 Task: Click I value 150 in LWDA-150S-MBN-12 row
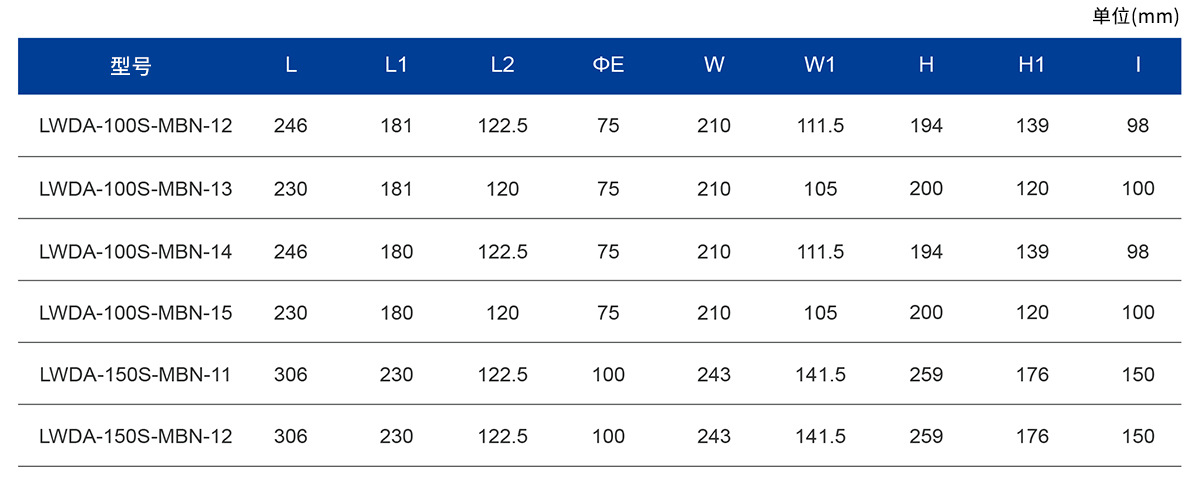click(x=1138, y=437)
